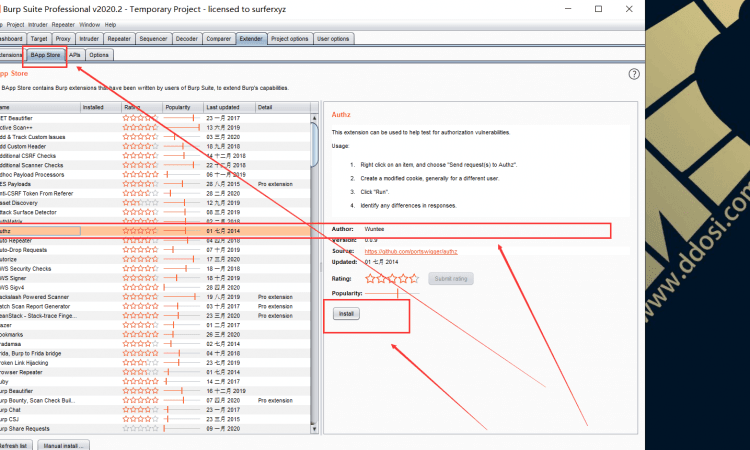Select the Extender tab
This screenshot has width=750, height=450.
[x=251, y=39]
